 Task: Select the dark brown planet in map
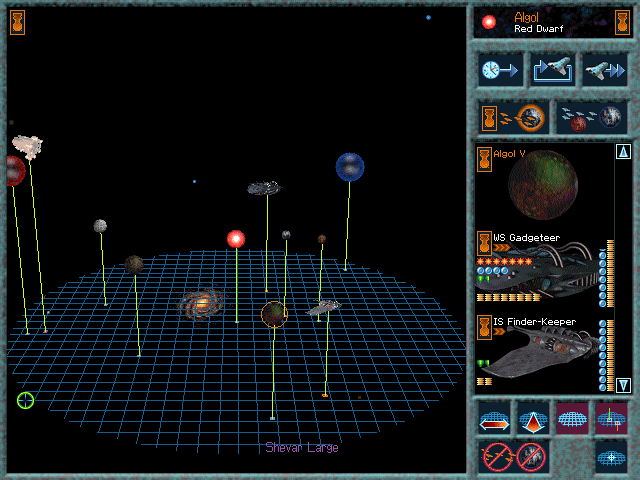tap(134, 265)
